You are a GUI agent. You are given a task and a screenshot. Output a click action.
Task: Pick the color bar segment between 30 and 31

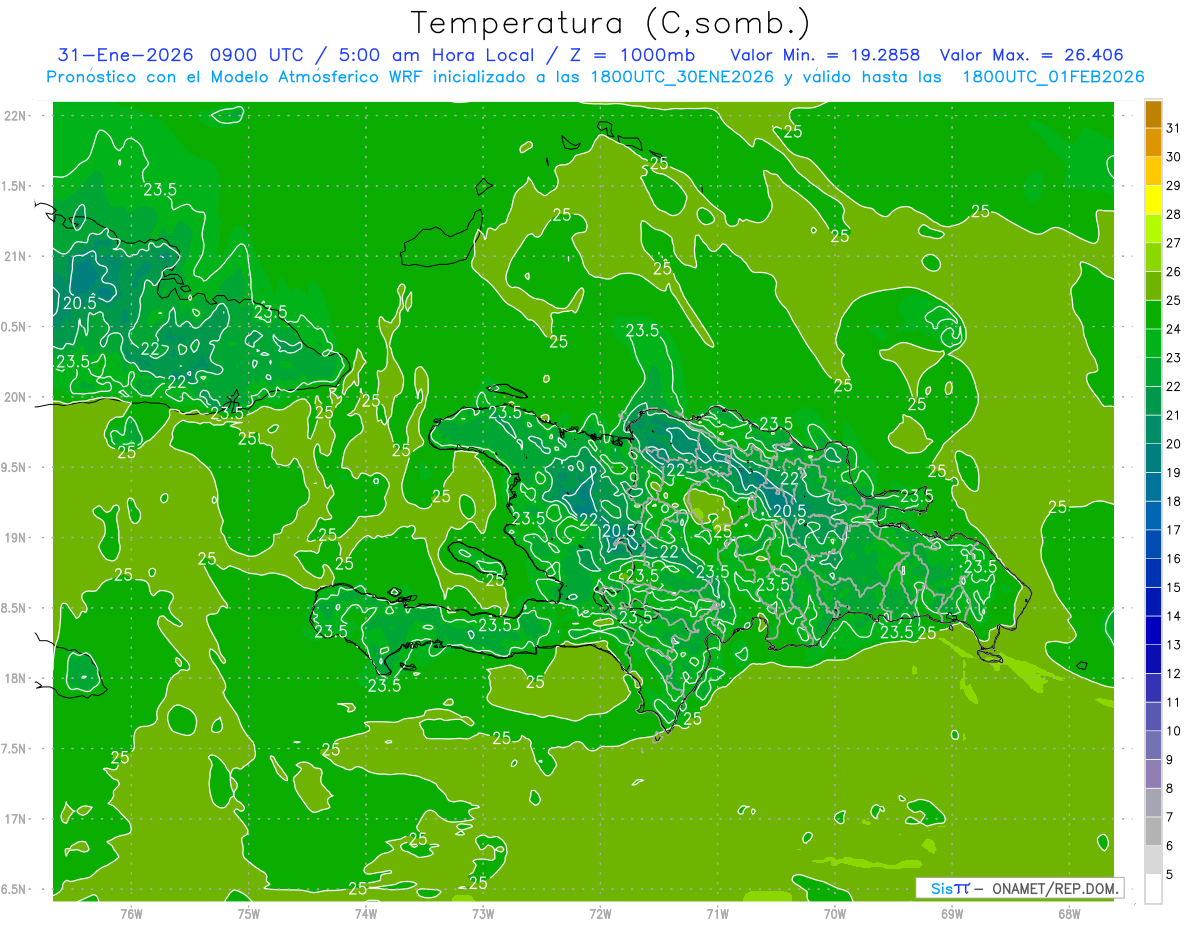[x=1153, y=143]
